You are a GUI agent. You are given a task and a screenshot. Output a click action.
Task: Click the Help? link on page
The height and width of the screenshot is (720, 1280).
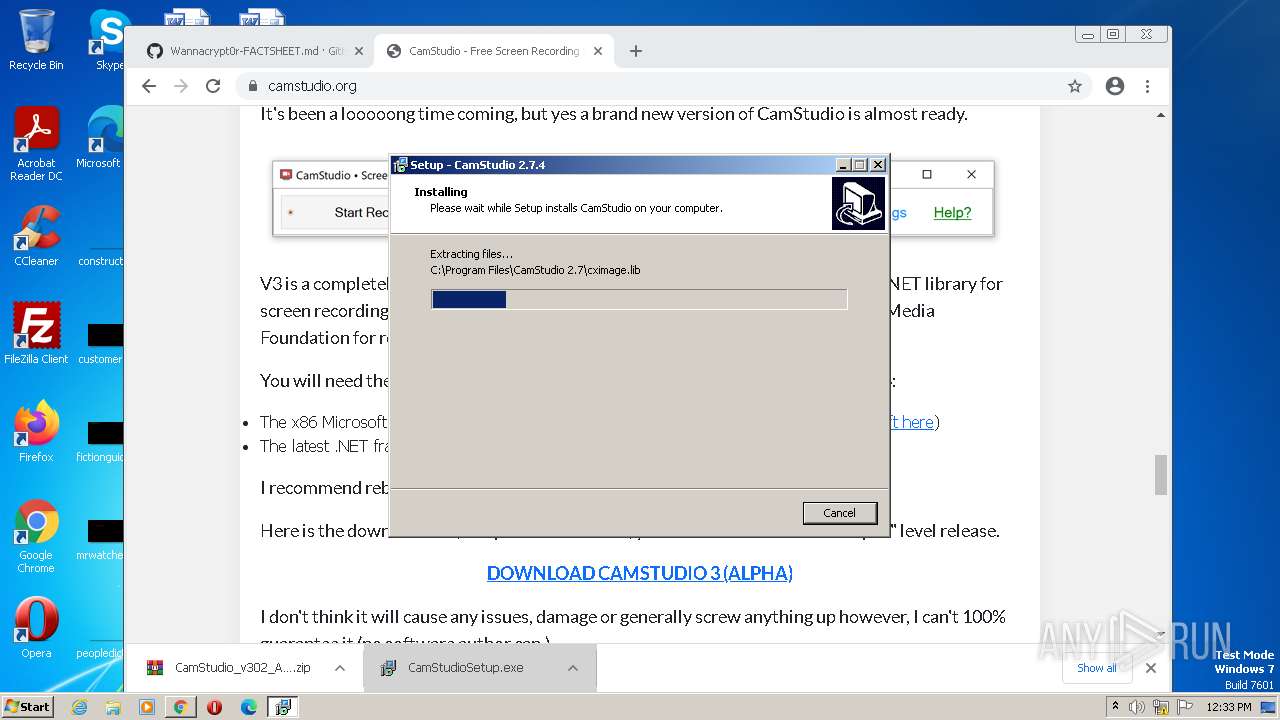[952, 212]
